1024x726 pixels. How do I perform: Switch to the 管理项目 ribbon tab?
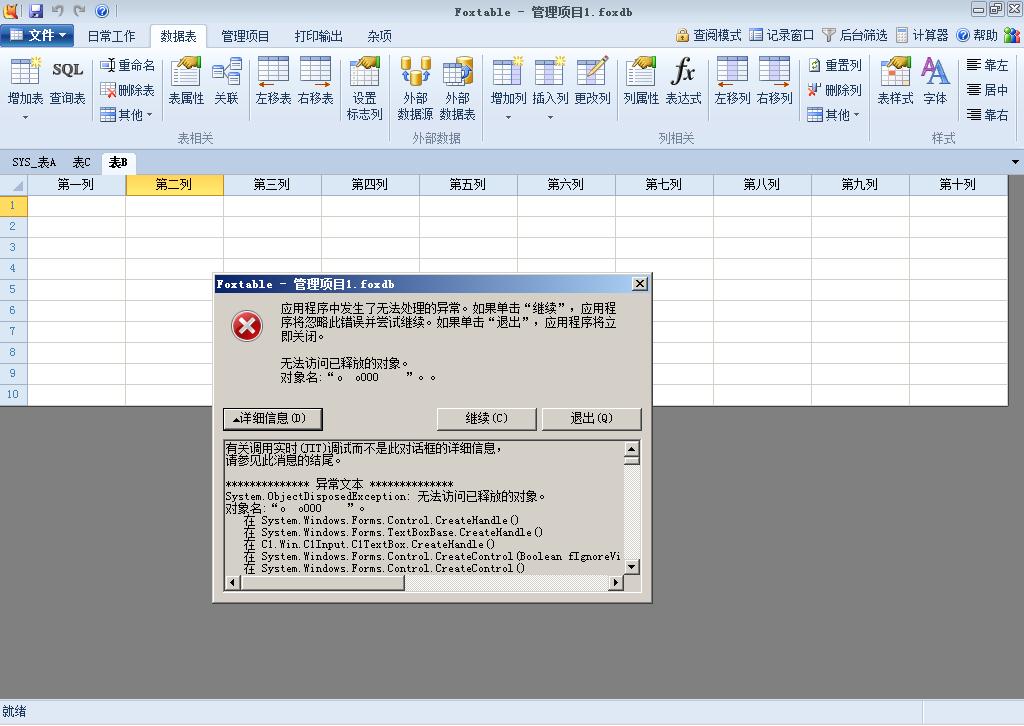[x=245, y=36]
